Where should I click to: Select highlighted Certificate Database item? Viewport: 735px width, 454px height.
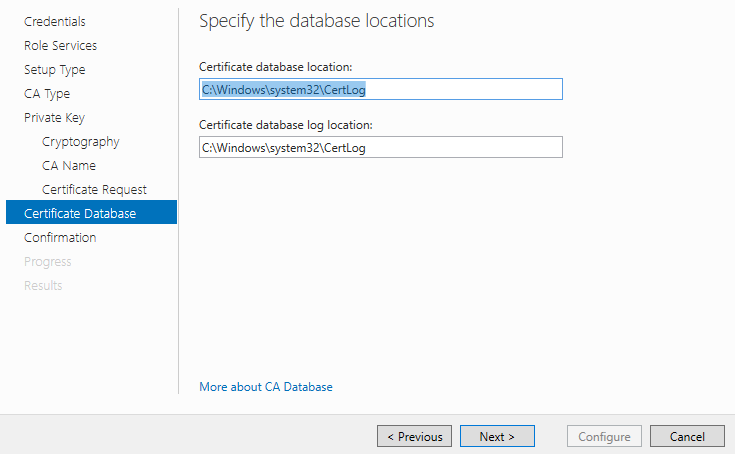point(91,212)
